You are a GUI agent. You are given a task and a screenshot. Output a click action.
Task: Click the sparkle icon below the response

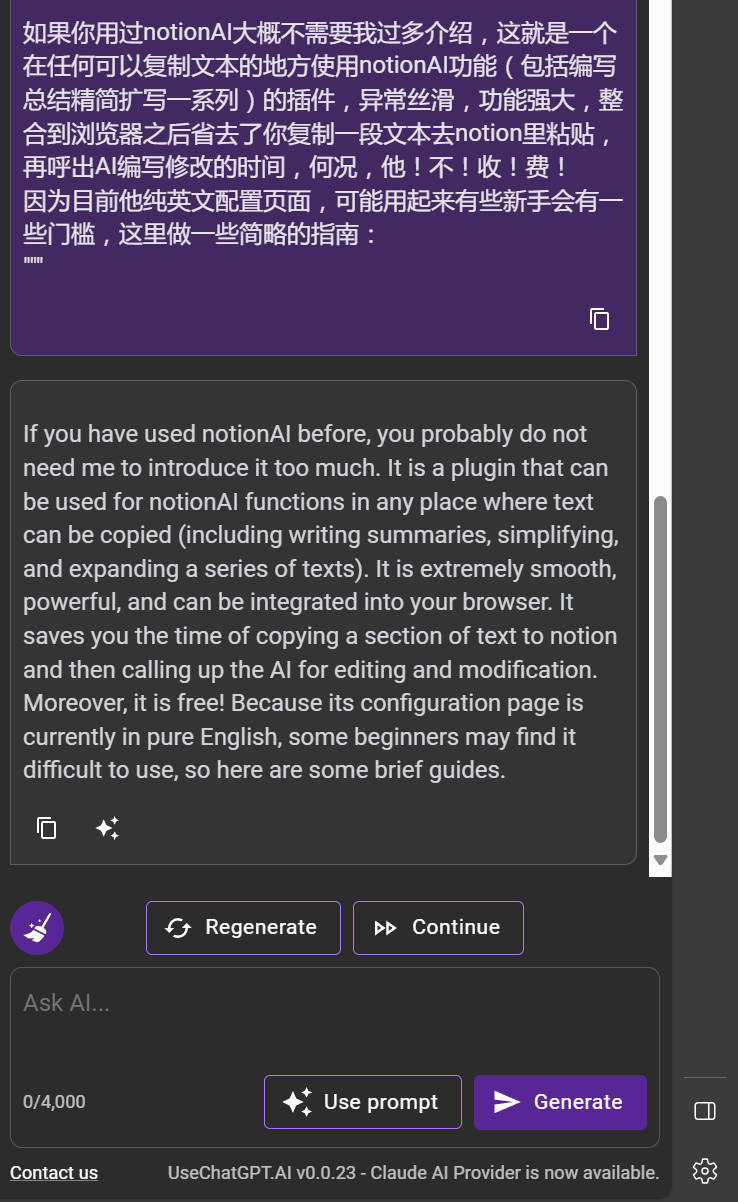(107, 828)
